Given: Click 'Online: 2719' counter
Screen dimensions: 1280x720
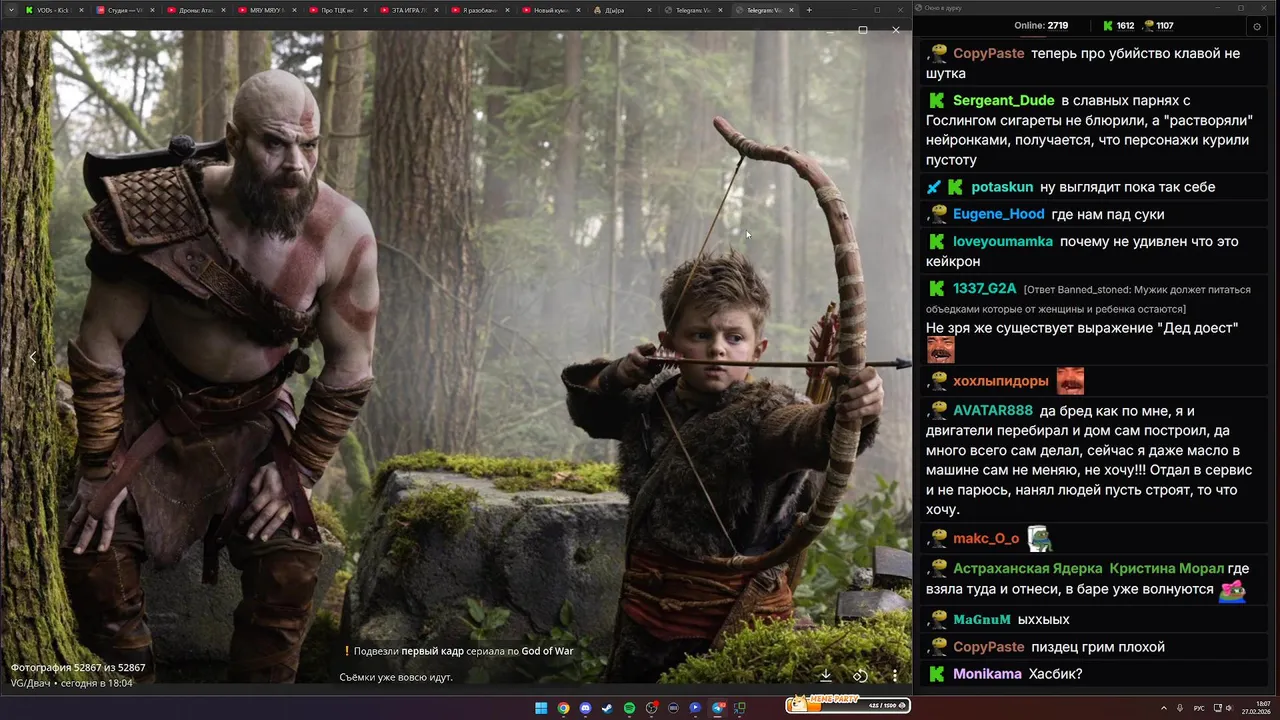Looking at the screenshot, I should [1041, 26].
